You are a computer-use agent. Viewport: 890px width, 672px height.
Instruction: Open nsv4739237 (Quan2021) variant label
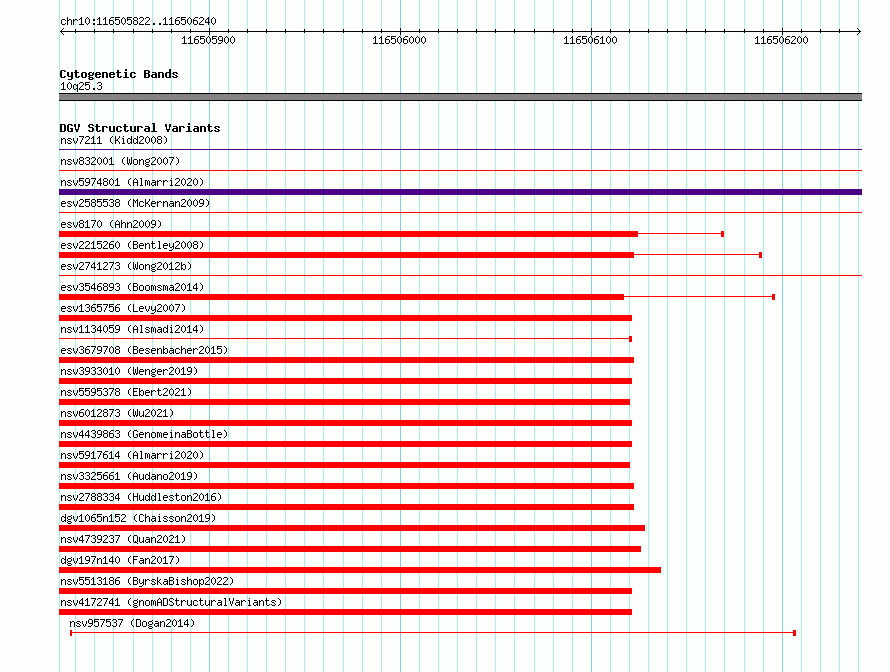123,539
